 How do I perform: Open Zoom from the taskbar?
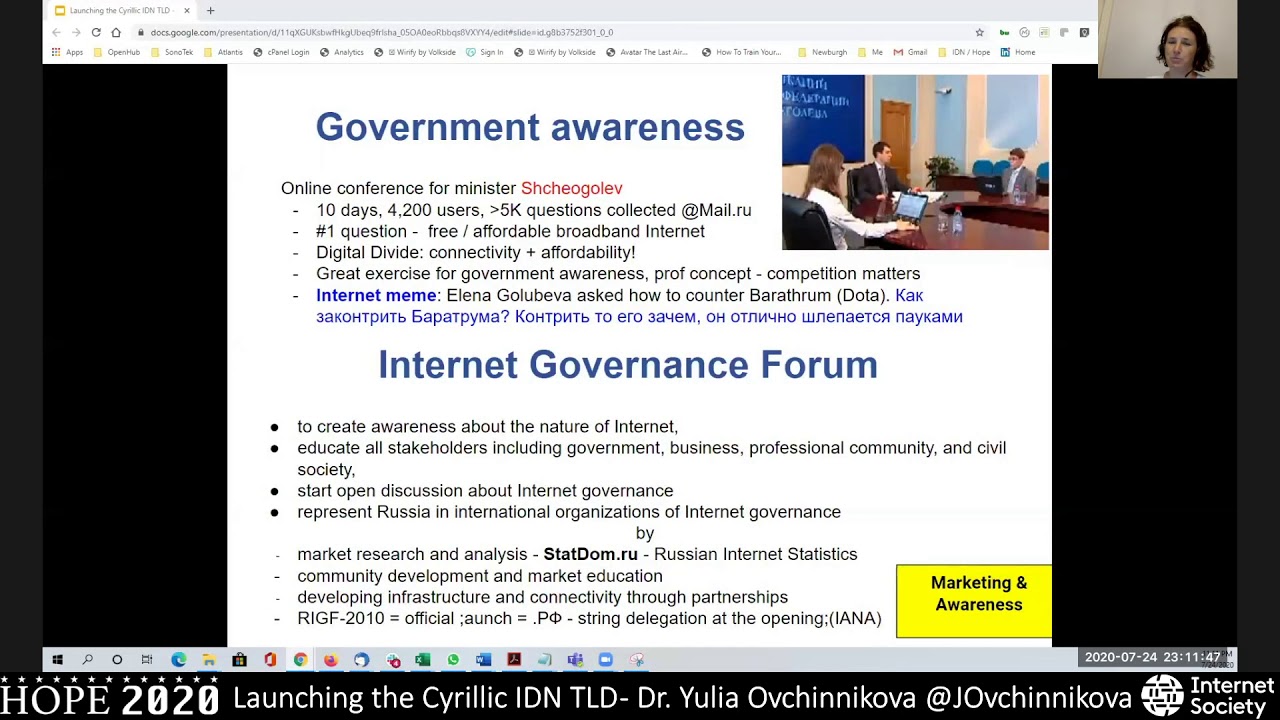pos(605,659)
